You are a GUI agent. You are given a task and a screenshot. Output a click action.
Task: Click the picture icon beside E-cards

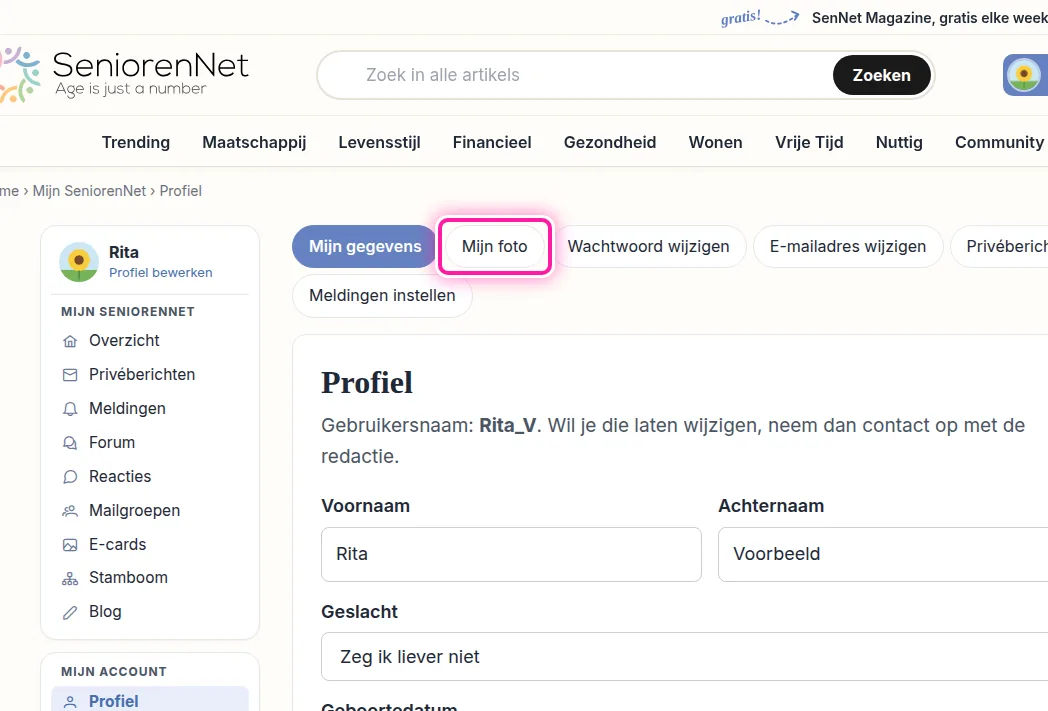point(70,545)
